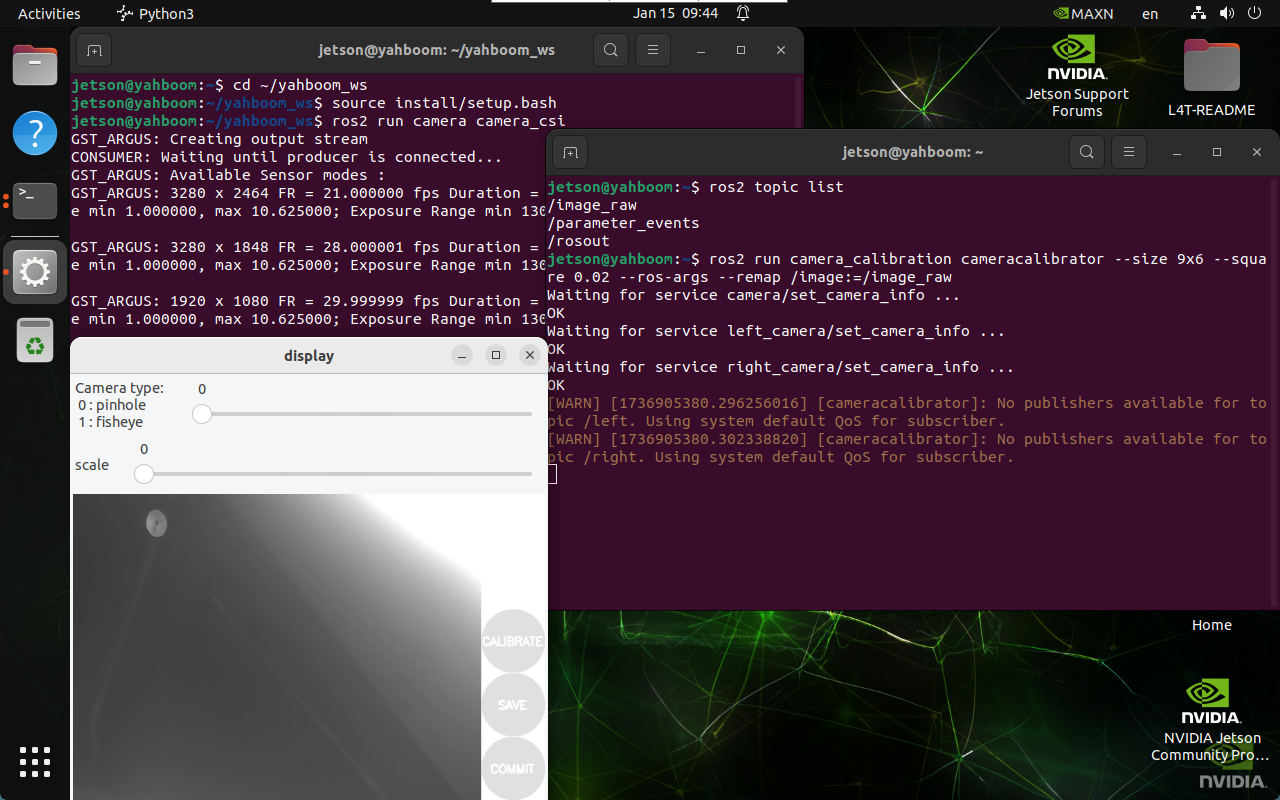Open clock and calendar Jan 15 09:44
Viewport: 1280px width, 800px height.
(x=676, y=13)
